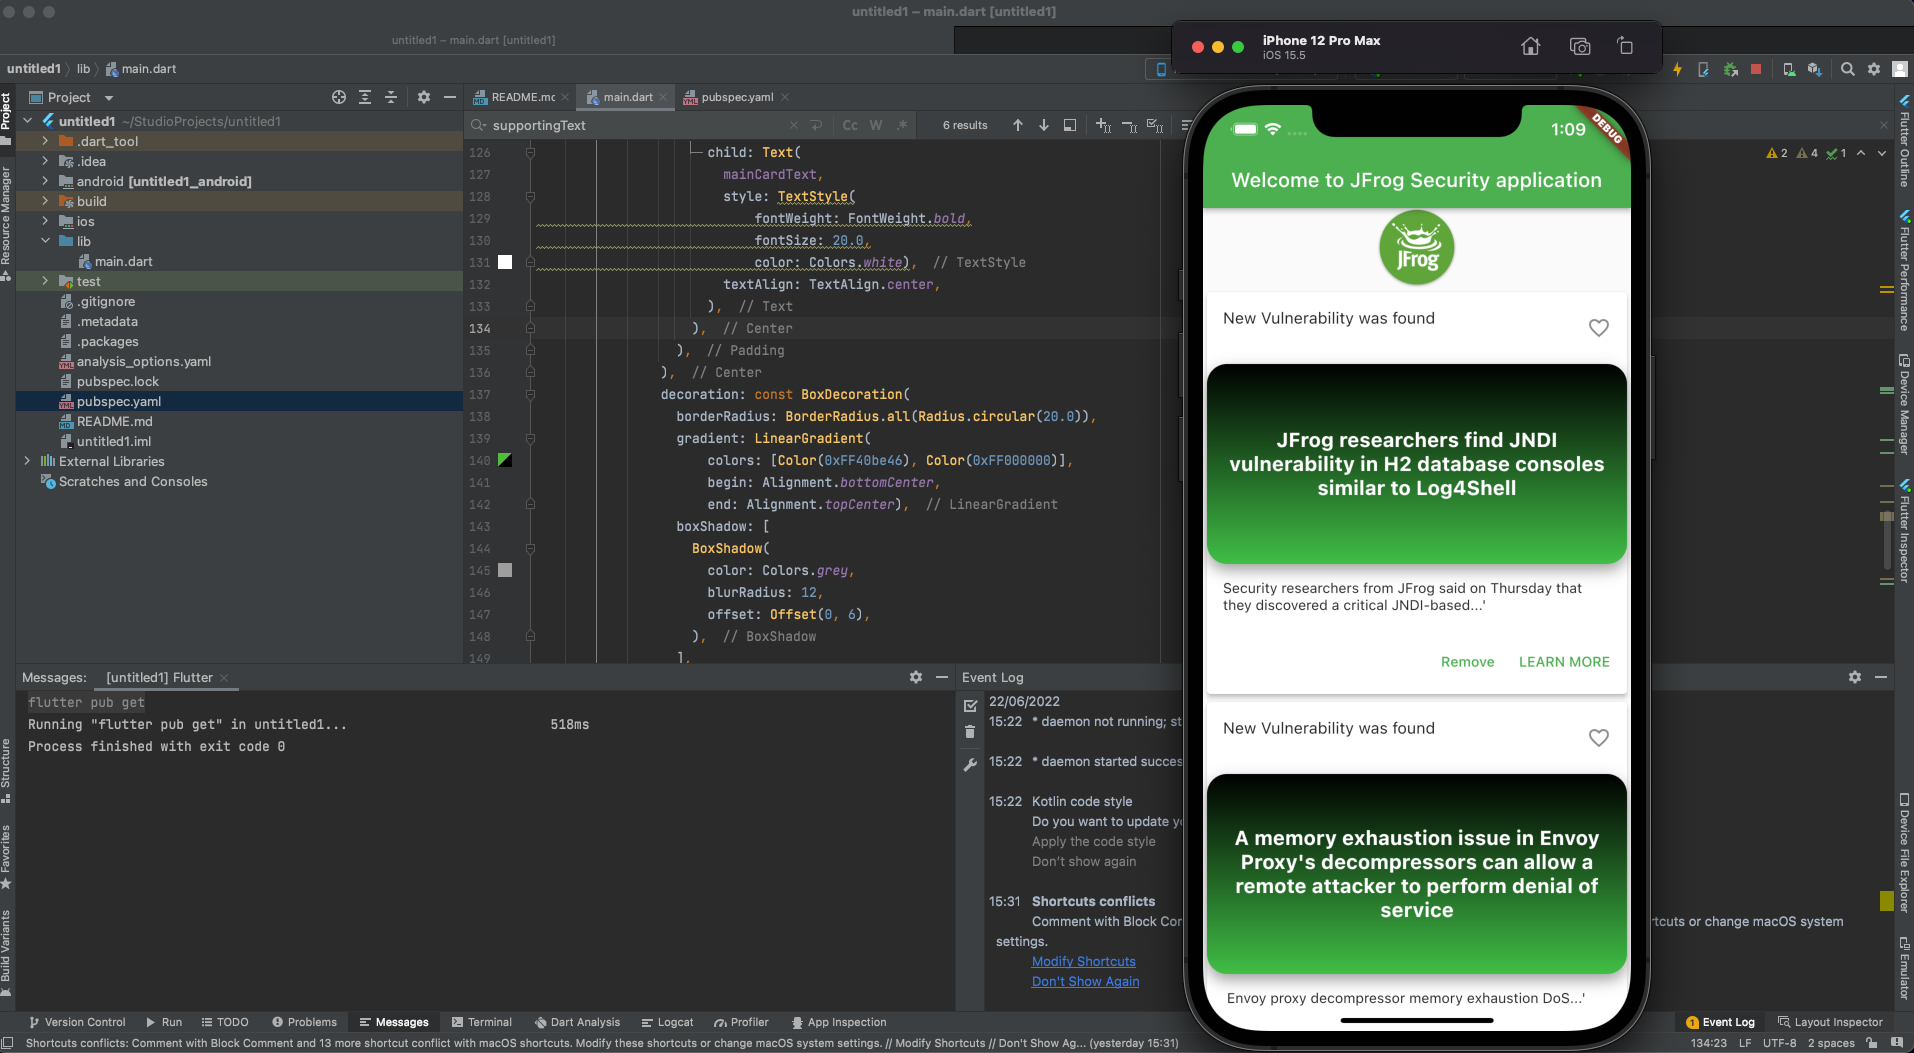Click the locate file target icon in Project panel
Screen dimensions: 1914x1053
339,97
